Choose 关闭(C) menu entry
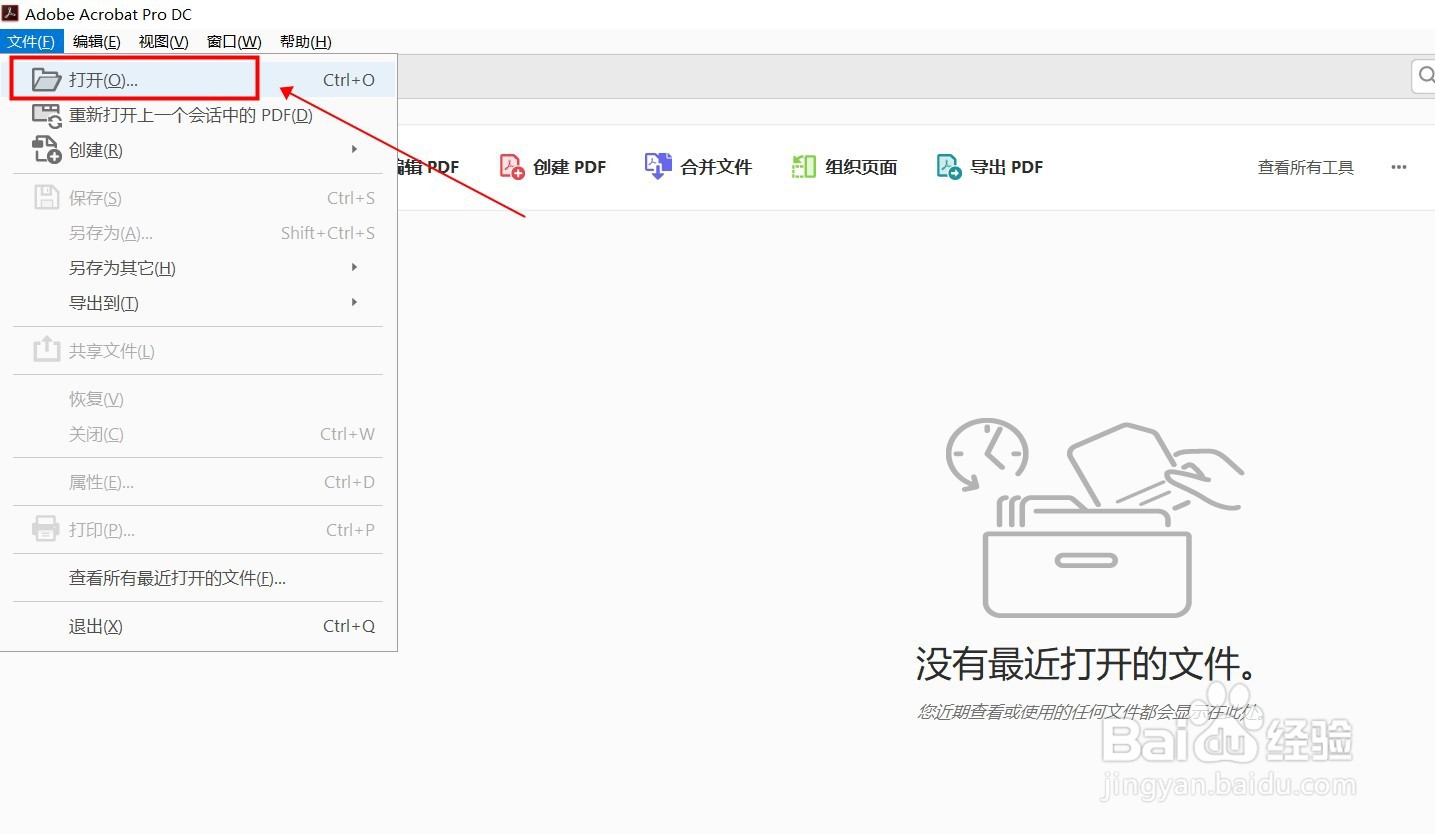 pos(198,434)
